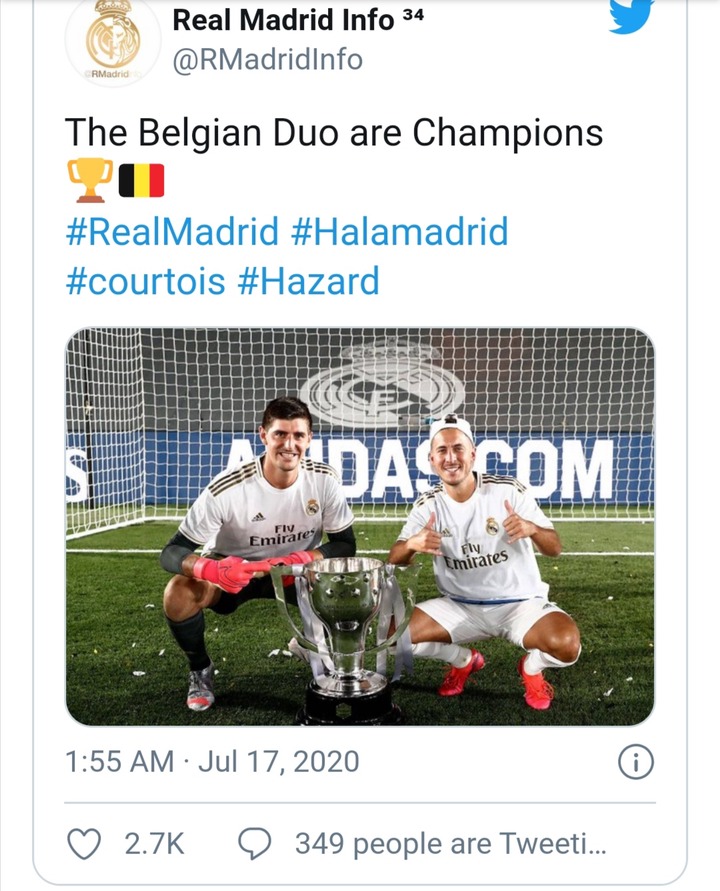Click the tweet text about Belgian Duo
This screenshot has height=891, width=720.
click(x=334, y=134)
